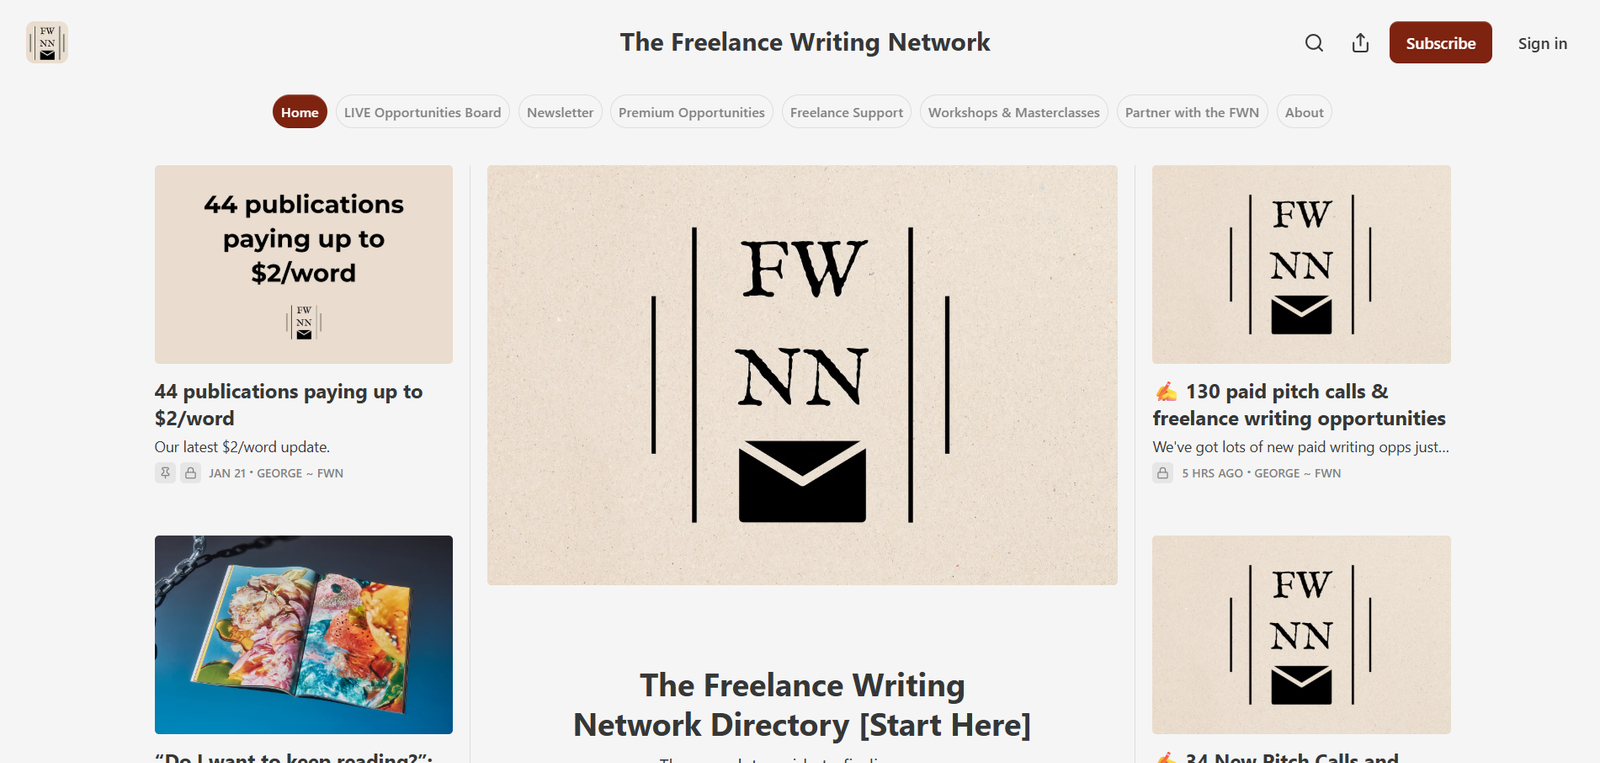This screenshot has width=1600, height=763.
Task: Open the '44 publications paying up to $2/word' post
Action: coord(288,404)
